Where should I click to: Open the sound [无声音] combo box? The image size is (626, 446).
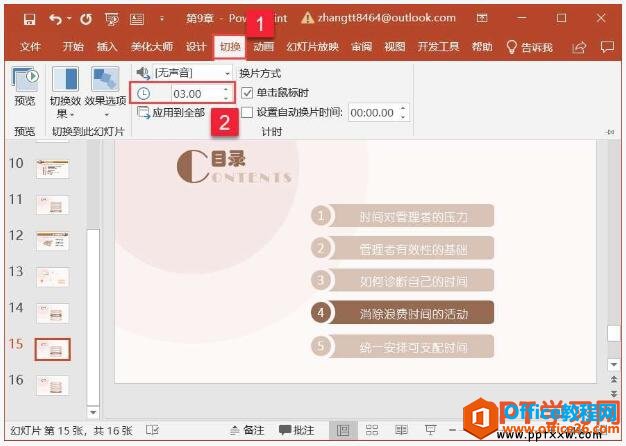click(192, 73)
